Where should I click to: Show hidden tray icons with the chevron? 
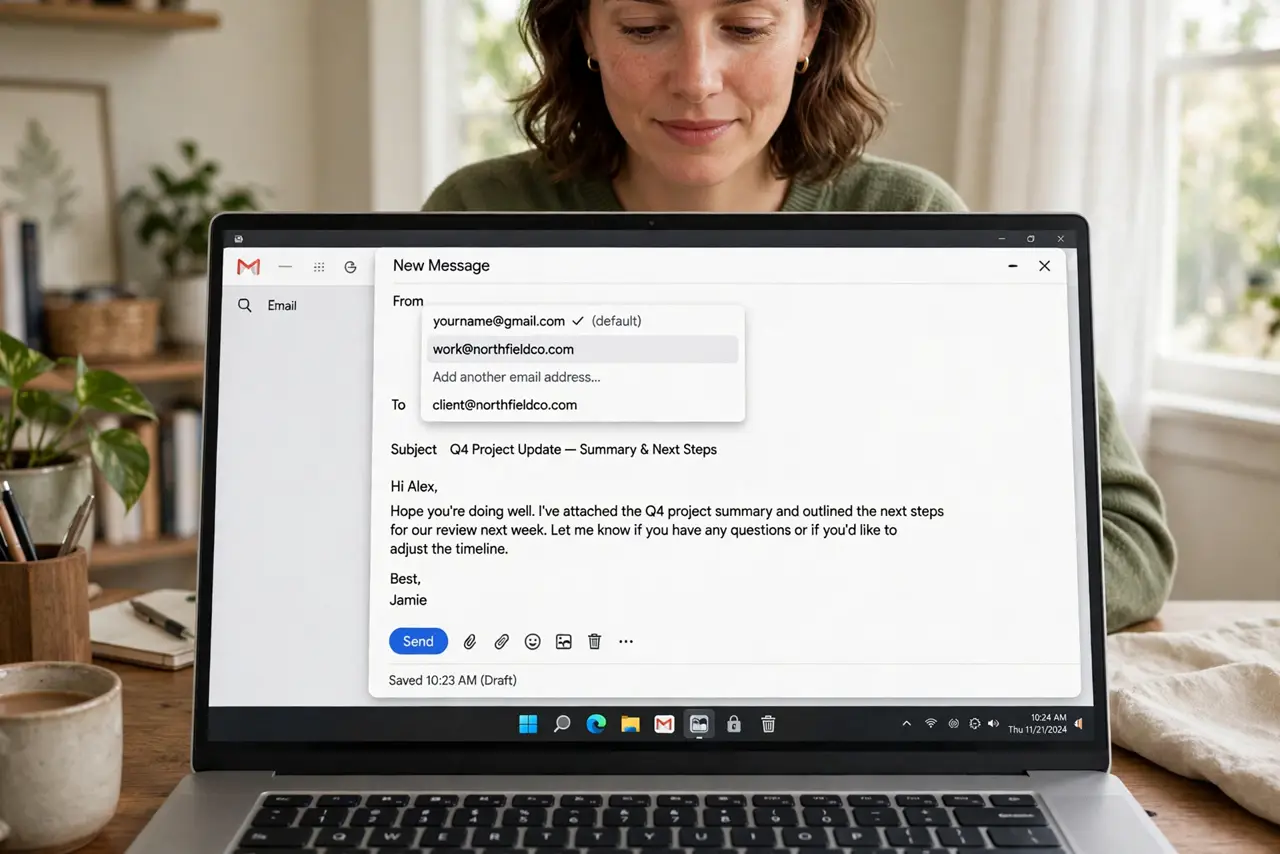[907, 723]
